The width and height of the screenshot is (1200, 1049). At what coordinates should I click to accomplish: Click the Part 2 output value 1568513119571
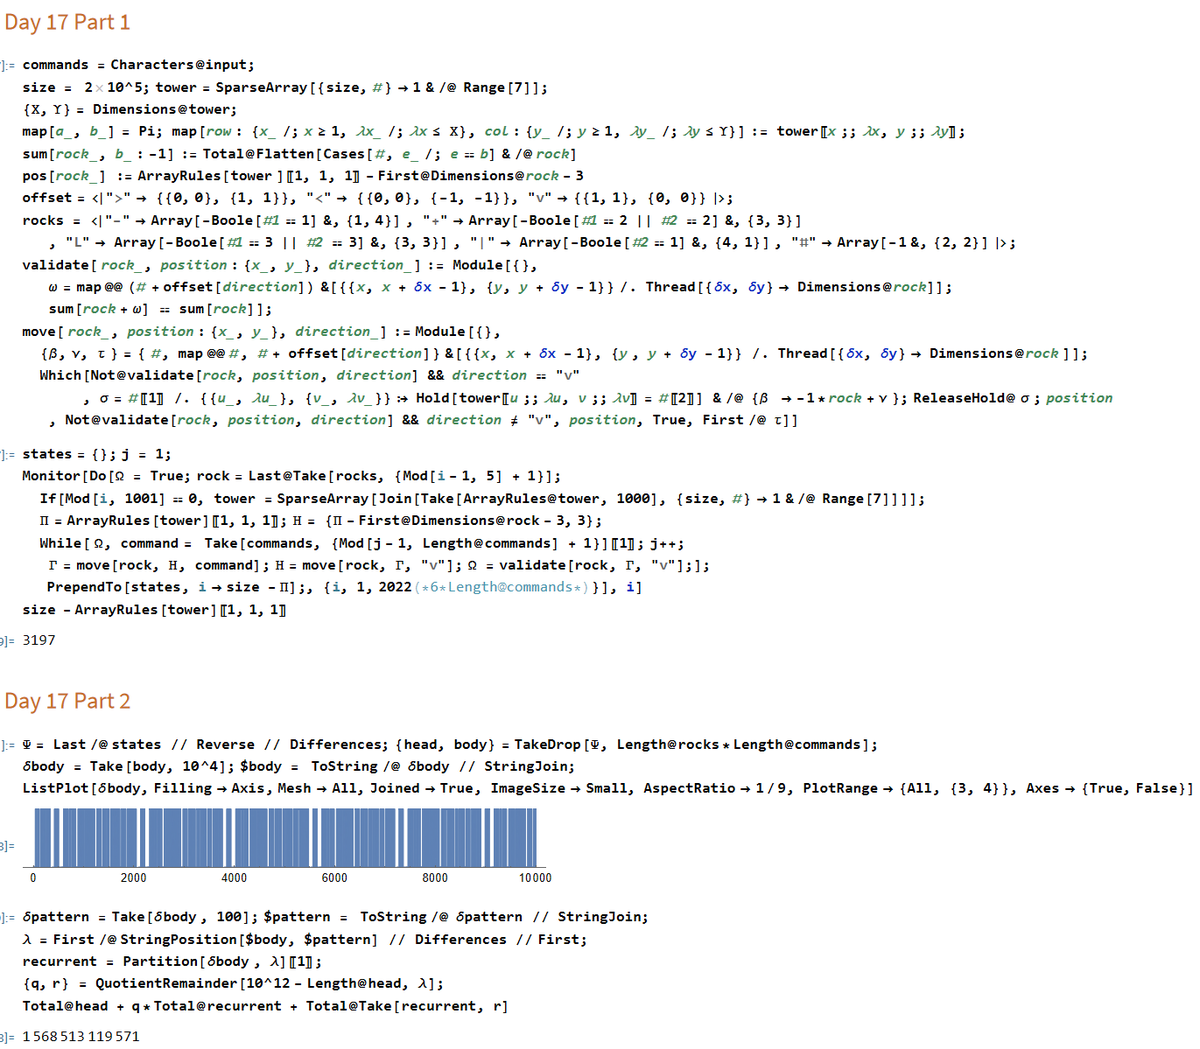tap(81, 1036)
